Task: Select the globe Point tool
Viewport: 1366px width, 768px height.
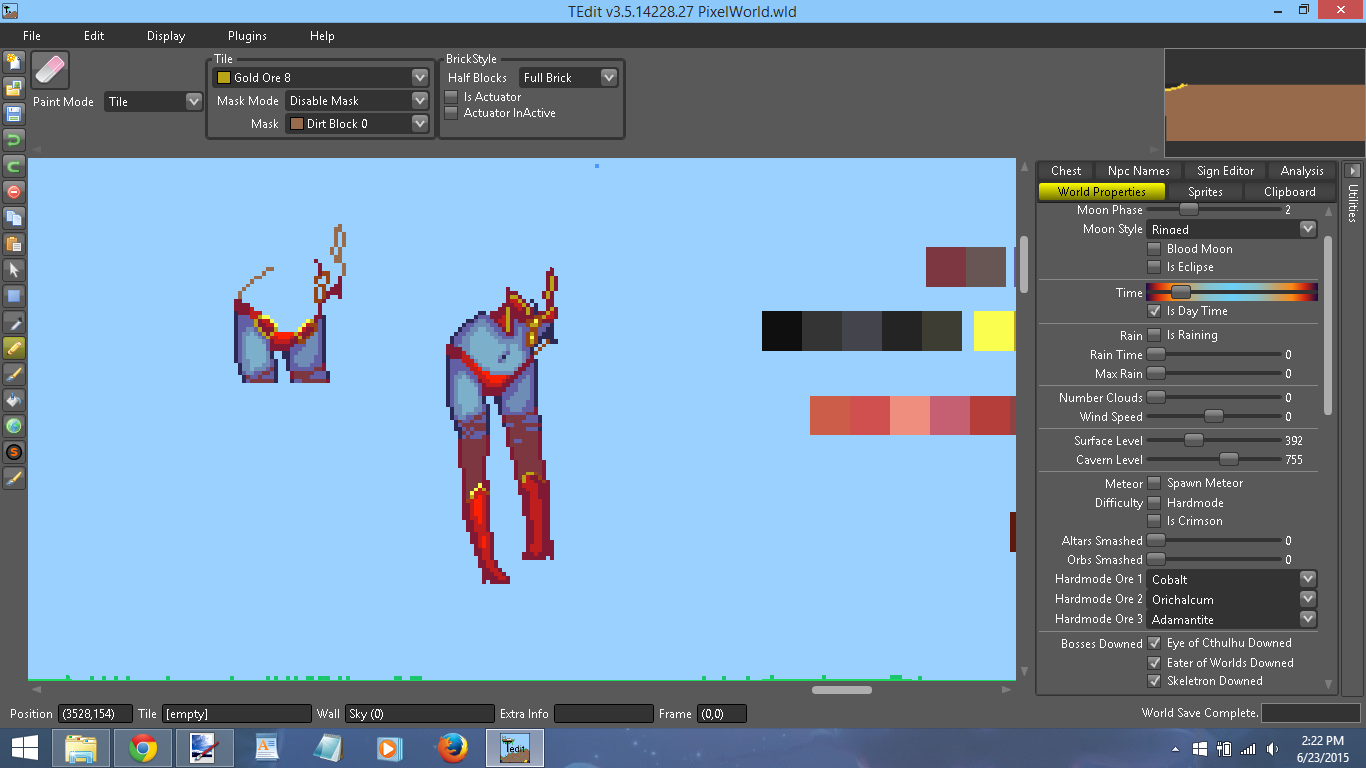Action: pos(14,426)
